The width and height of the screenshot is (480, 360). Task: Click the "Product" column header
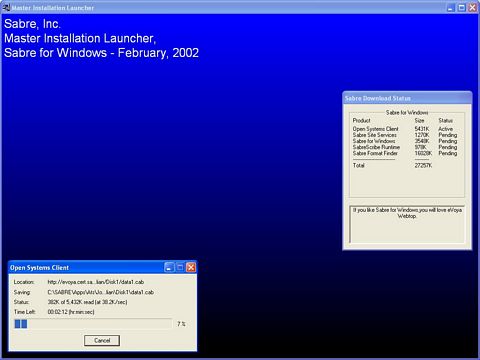coord(361,120)
